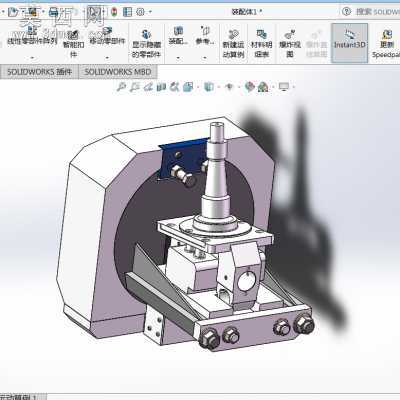Open the 运动算例 1 motion study tab
The height and width of the screenshot is (400, 400).
(x=20, y=397)
